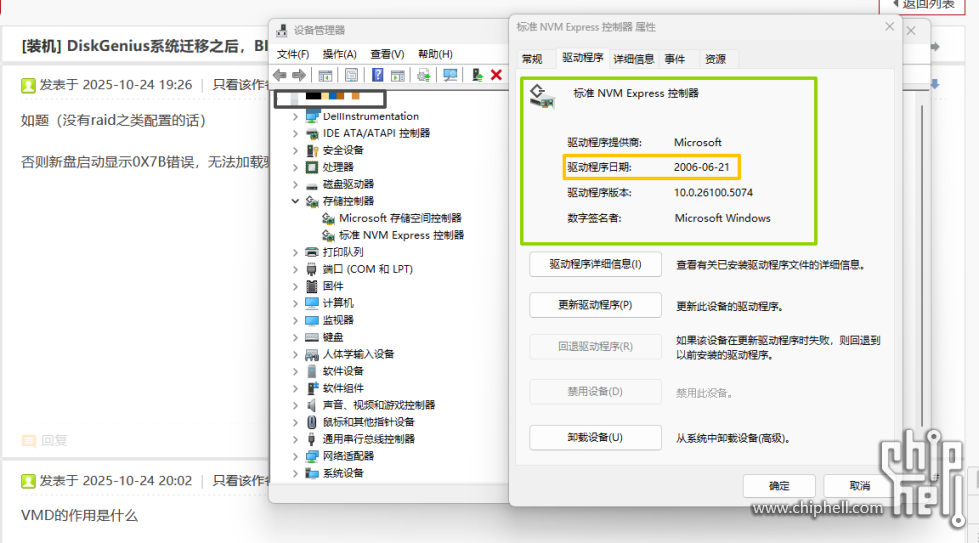Switch to the 常规 tab
The height and width of the screenshot is (543, 979).
tap(532, 59)
